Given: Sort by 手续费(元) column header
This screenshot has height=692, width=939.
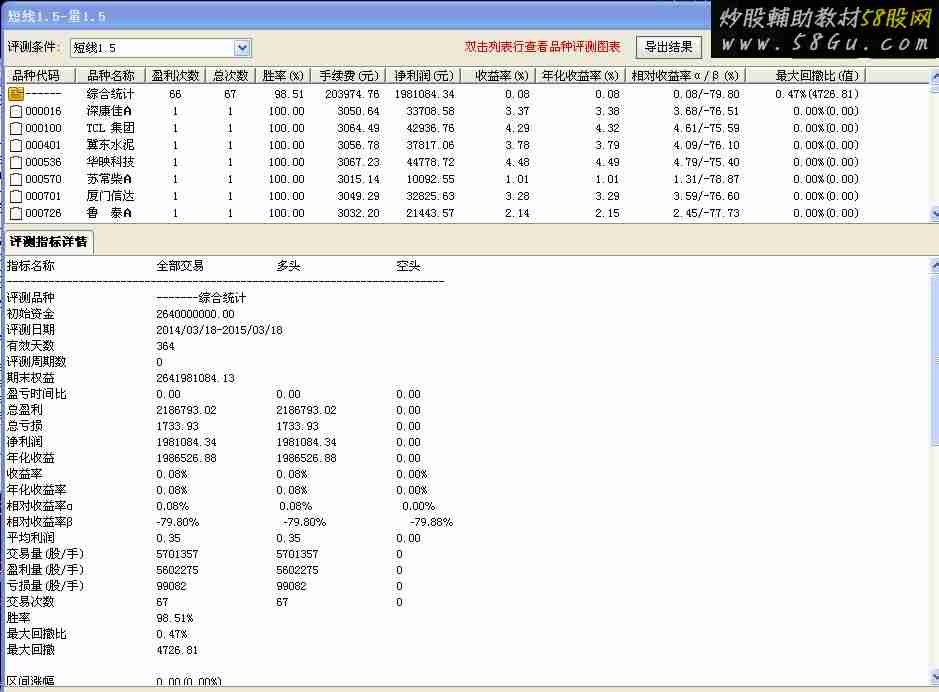Looking at the screenshot, I should point(349,75).
